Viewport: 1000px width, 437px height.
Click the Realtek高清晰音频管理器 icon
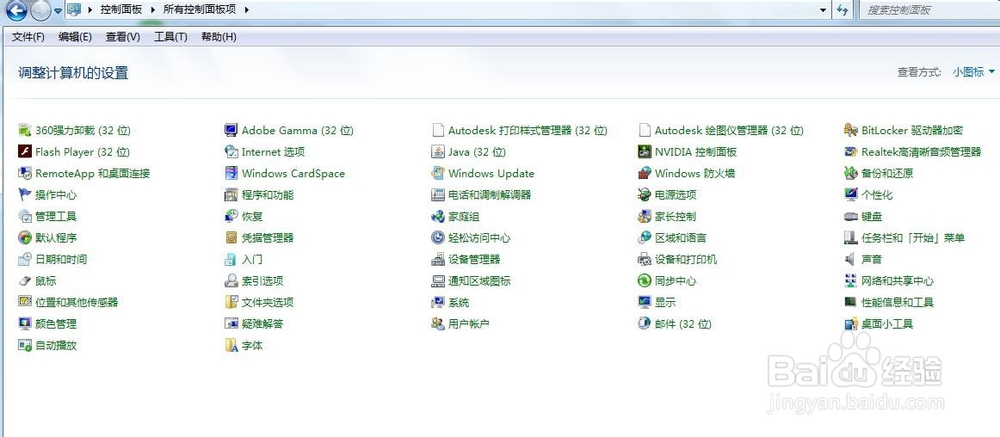coord(851,152)
